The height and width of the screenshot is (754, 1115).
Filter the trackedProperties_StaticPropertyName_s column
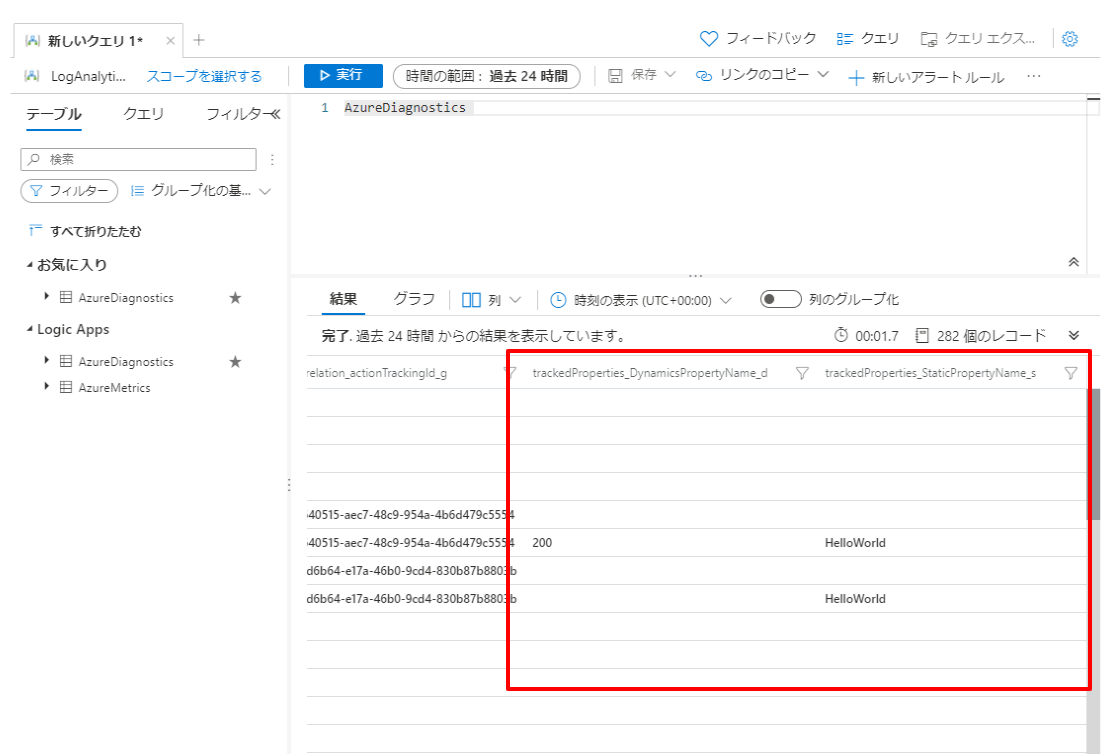(x=1071, y=373)
